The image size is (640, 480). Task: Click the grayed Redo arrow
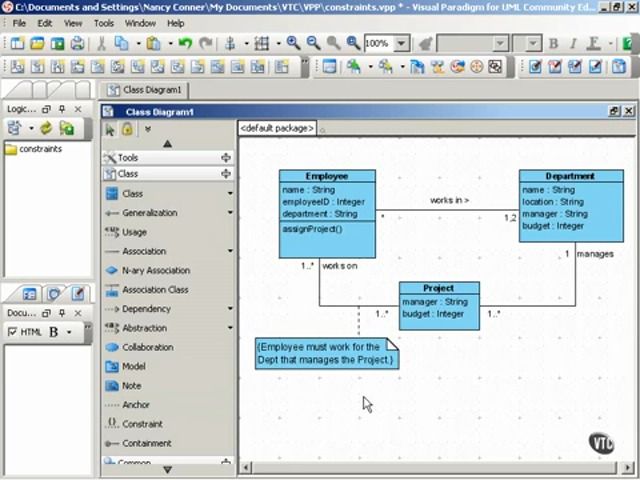pyautogui.click(x=205, y=43)
